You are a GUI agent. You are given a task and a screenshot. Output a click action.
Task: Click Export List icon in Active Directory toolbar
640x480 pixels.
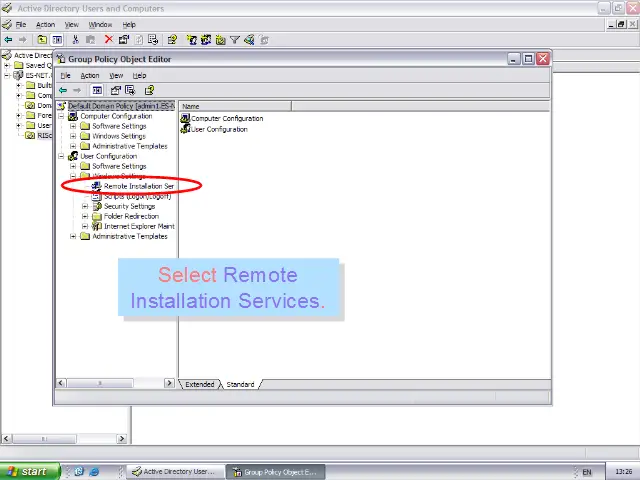pos(153,40)
